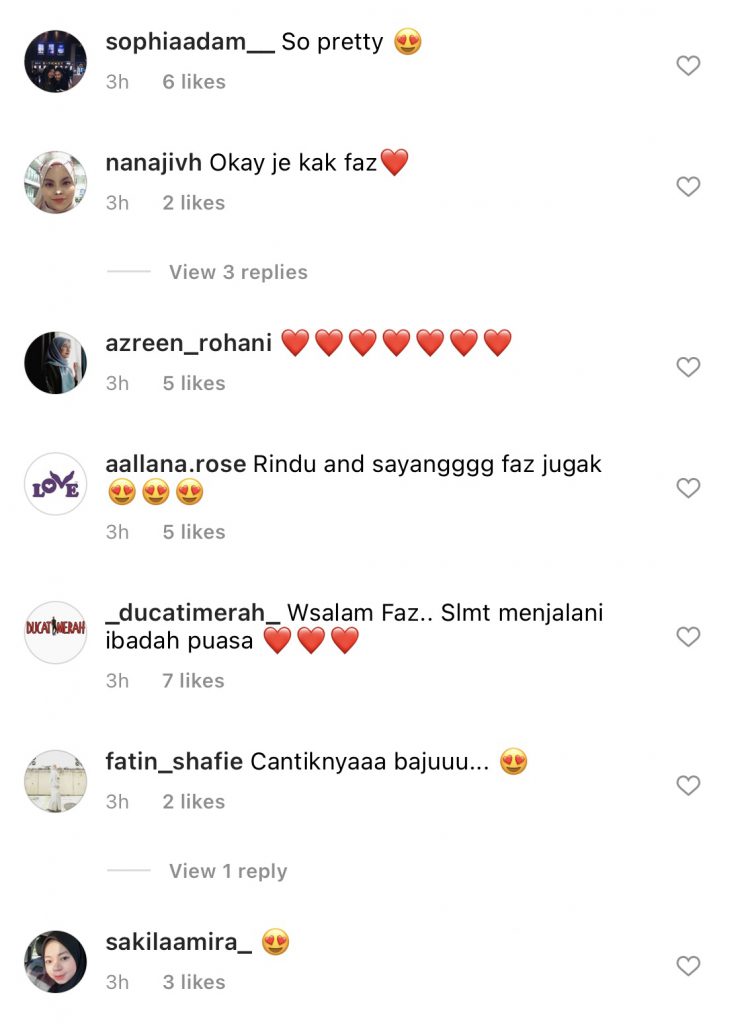This screenshot has height=1024, width=744.
Task: Visit the sophiaadam__ username link
Action: (x=190, y=42)
